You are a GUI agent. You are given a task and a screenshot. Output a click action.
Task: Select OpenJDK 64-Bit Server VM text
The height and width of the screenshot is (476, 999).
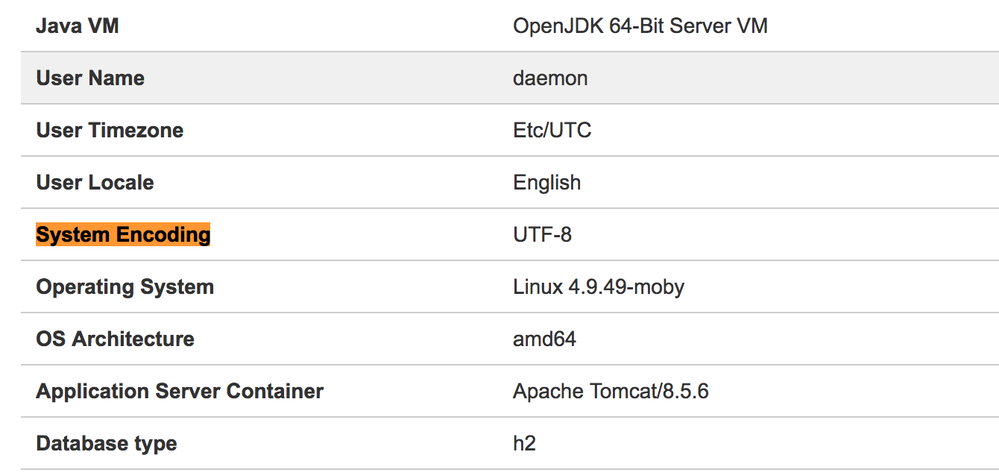point(640,26)
